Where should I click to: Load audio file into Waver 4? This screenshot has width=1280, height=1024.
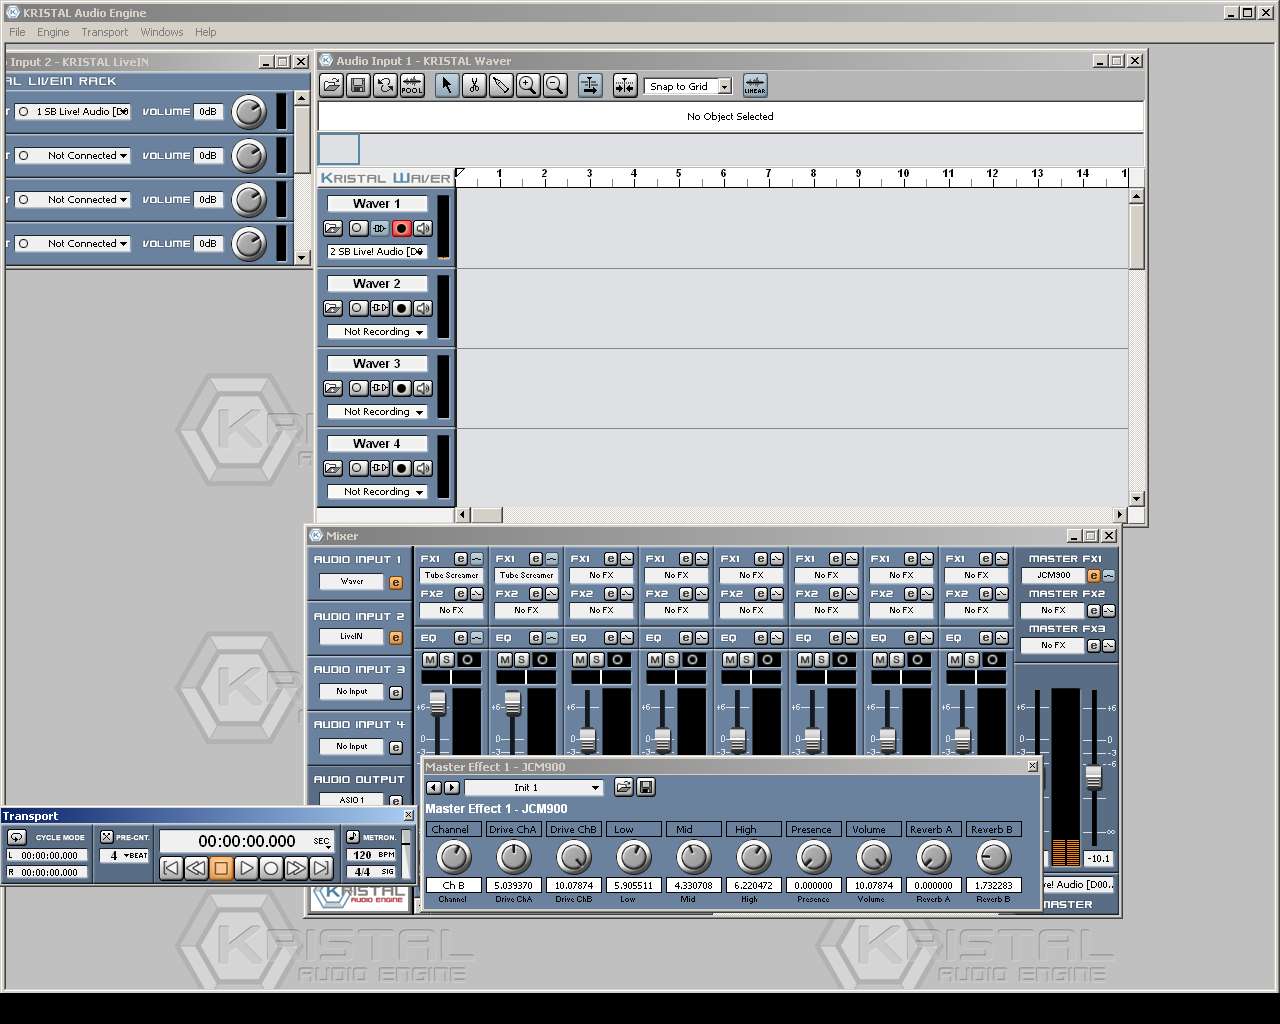[334, 468]
